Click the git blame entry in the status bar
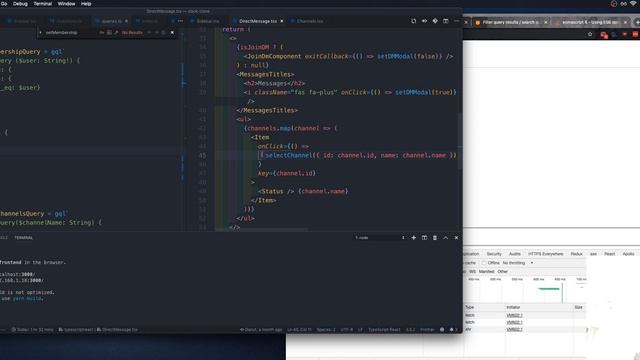The width and height of the screenshot is (640, 360). 261,330
